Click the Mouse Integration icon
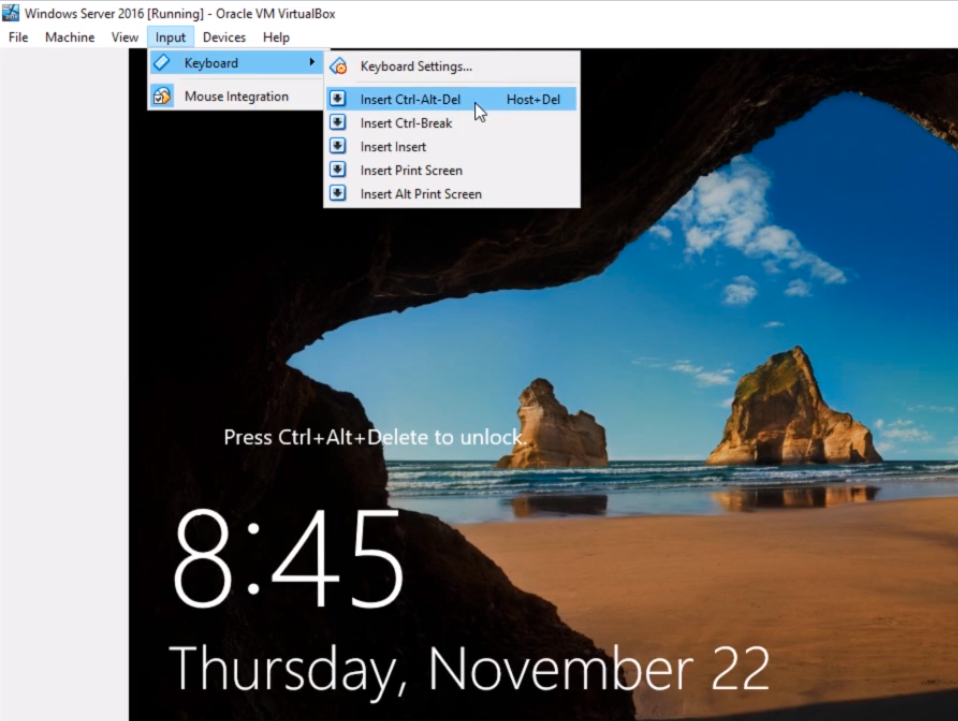The height and width of the screenshot is (721, 958). click(x=162, y=96)
